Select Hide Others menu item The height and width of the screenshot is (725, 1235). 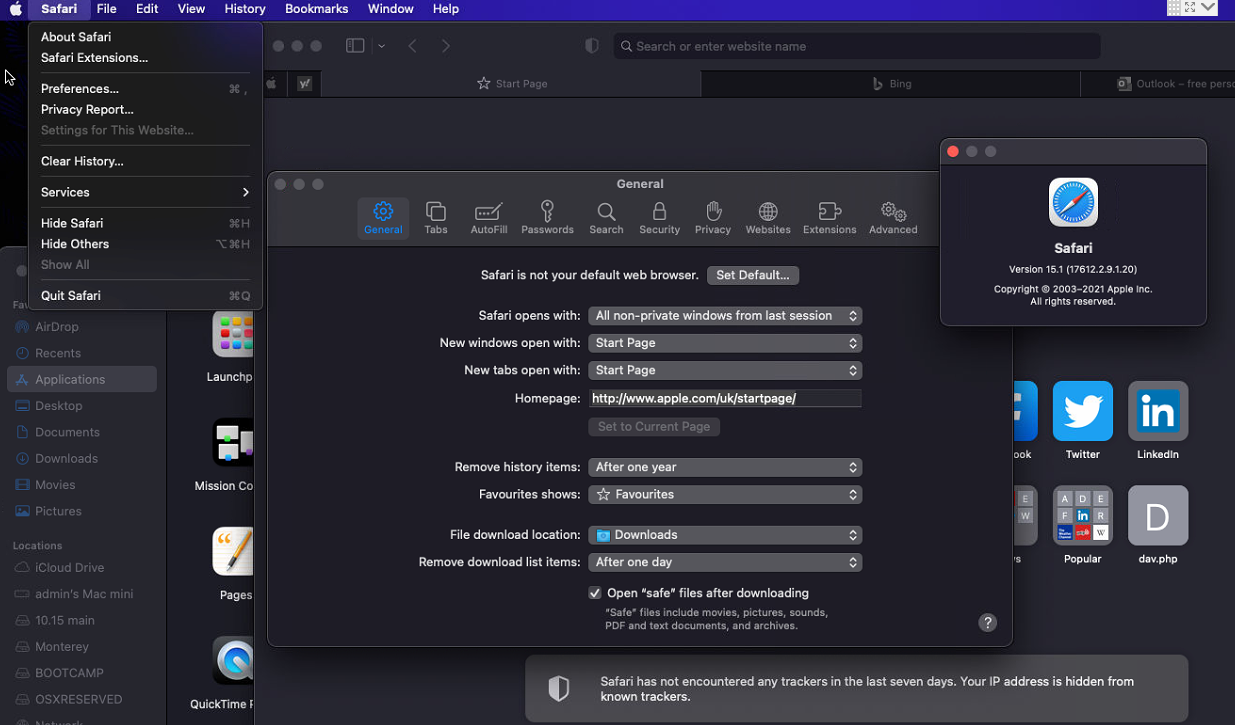coord(145,244)
